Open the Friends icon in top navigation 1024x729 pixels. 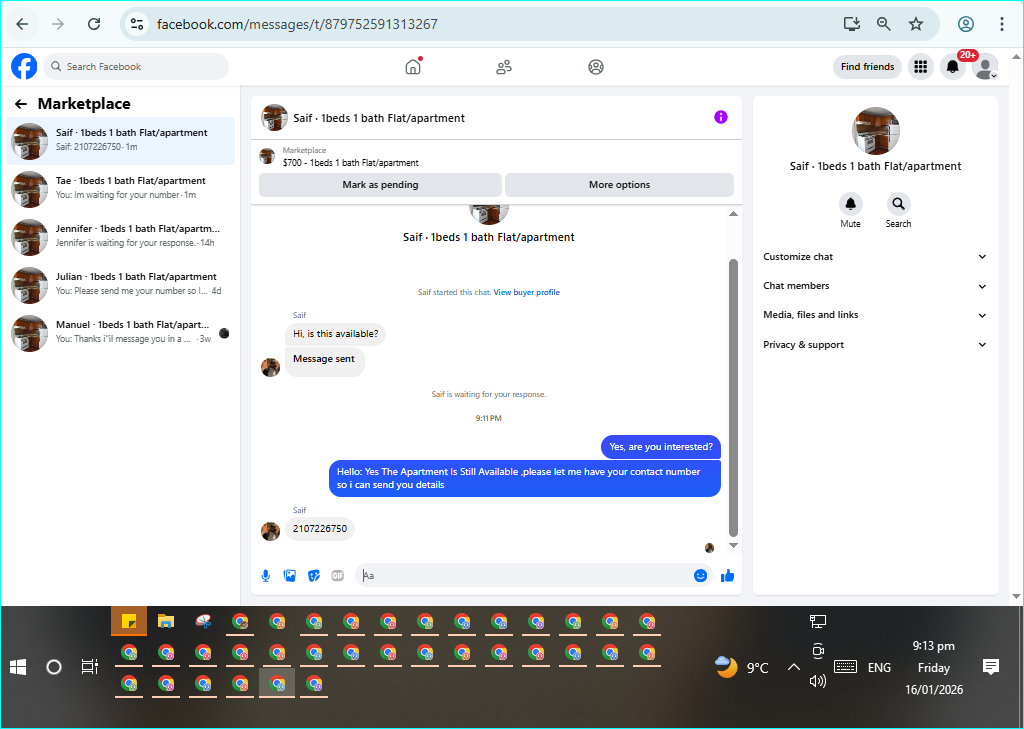[504, 67]
